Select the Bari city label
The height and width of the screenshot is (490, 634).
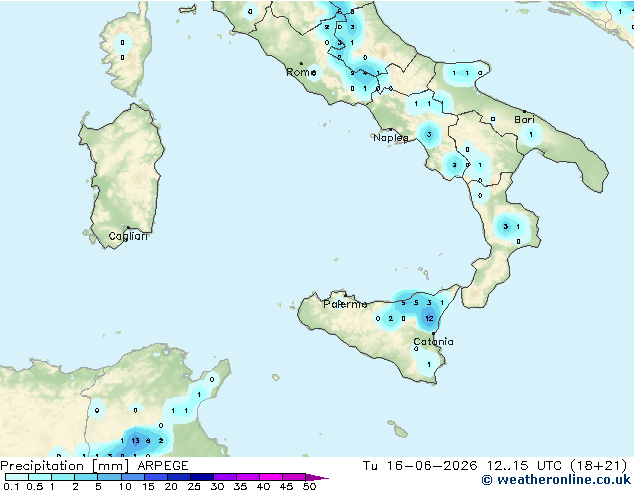(524, 119)
